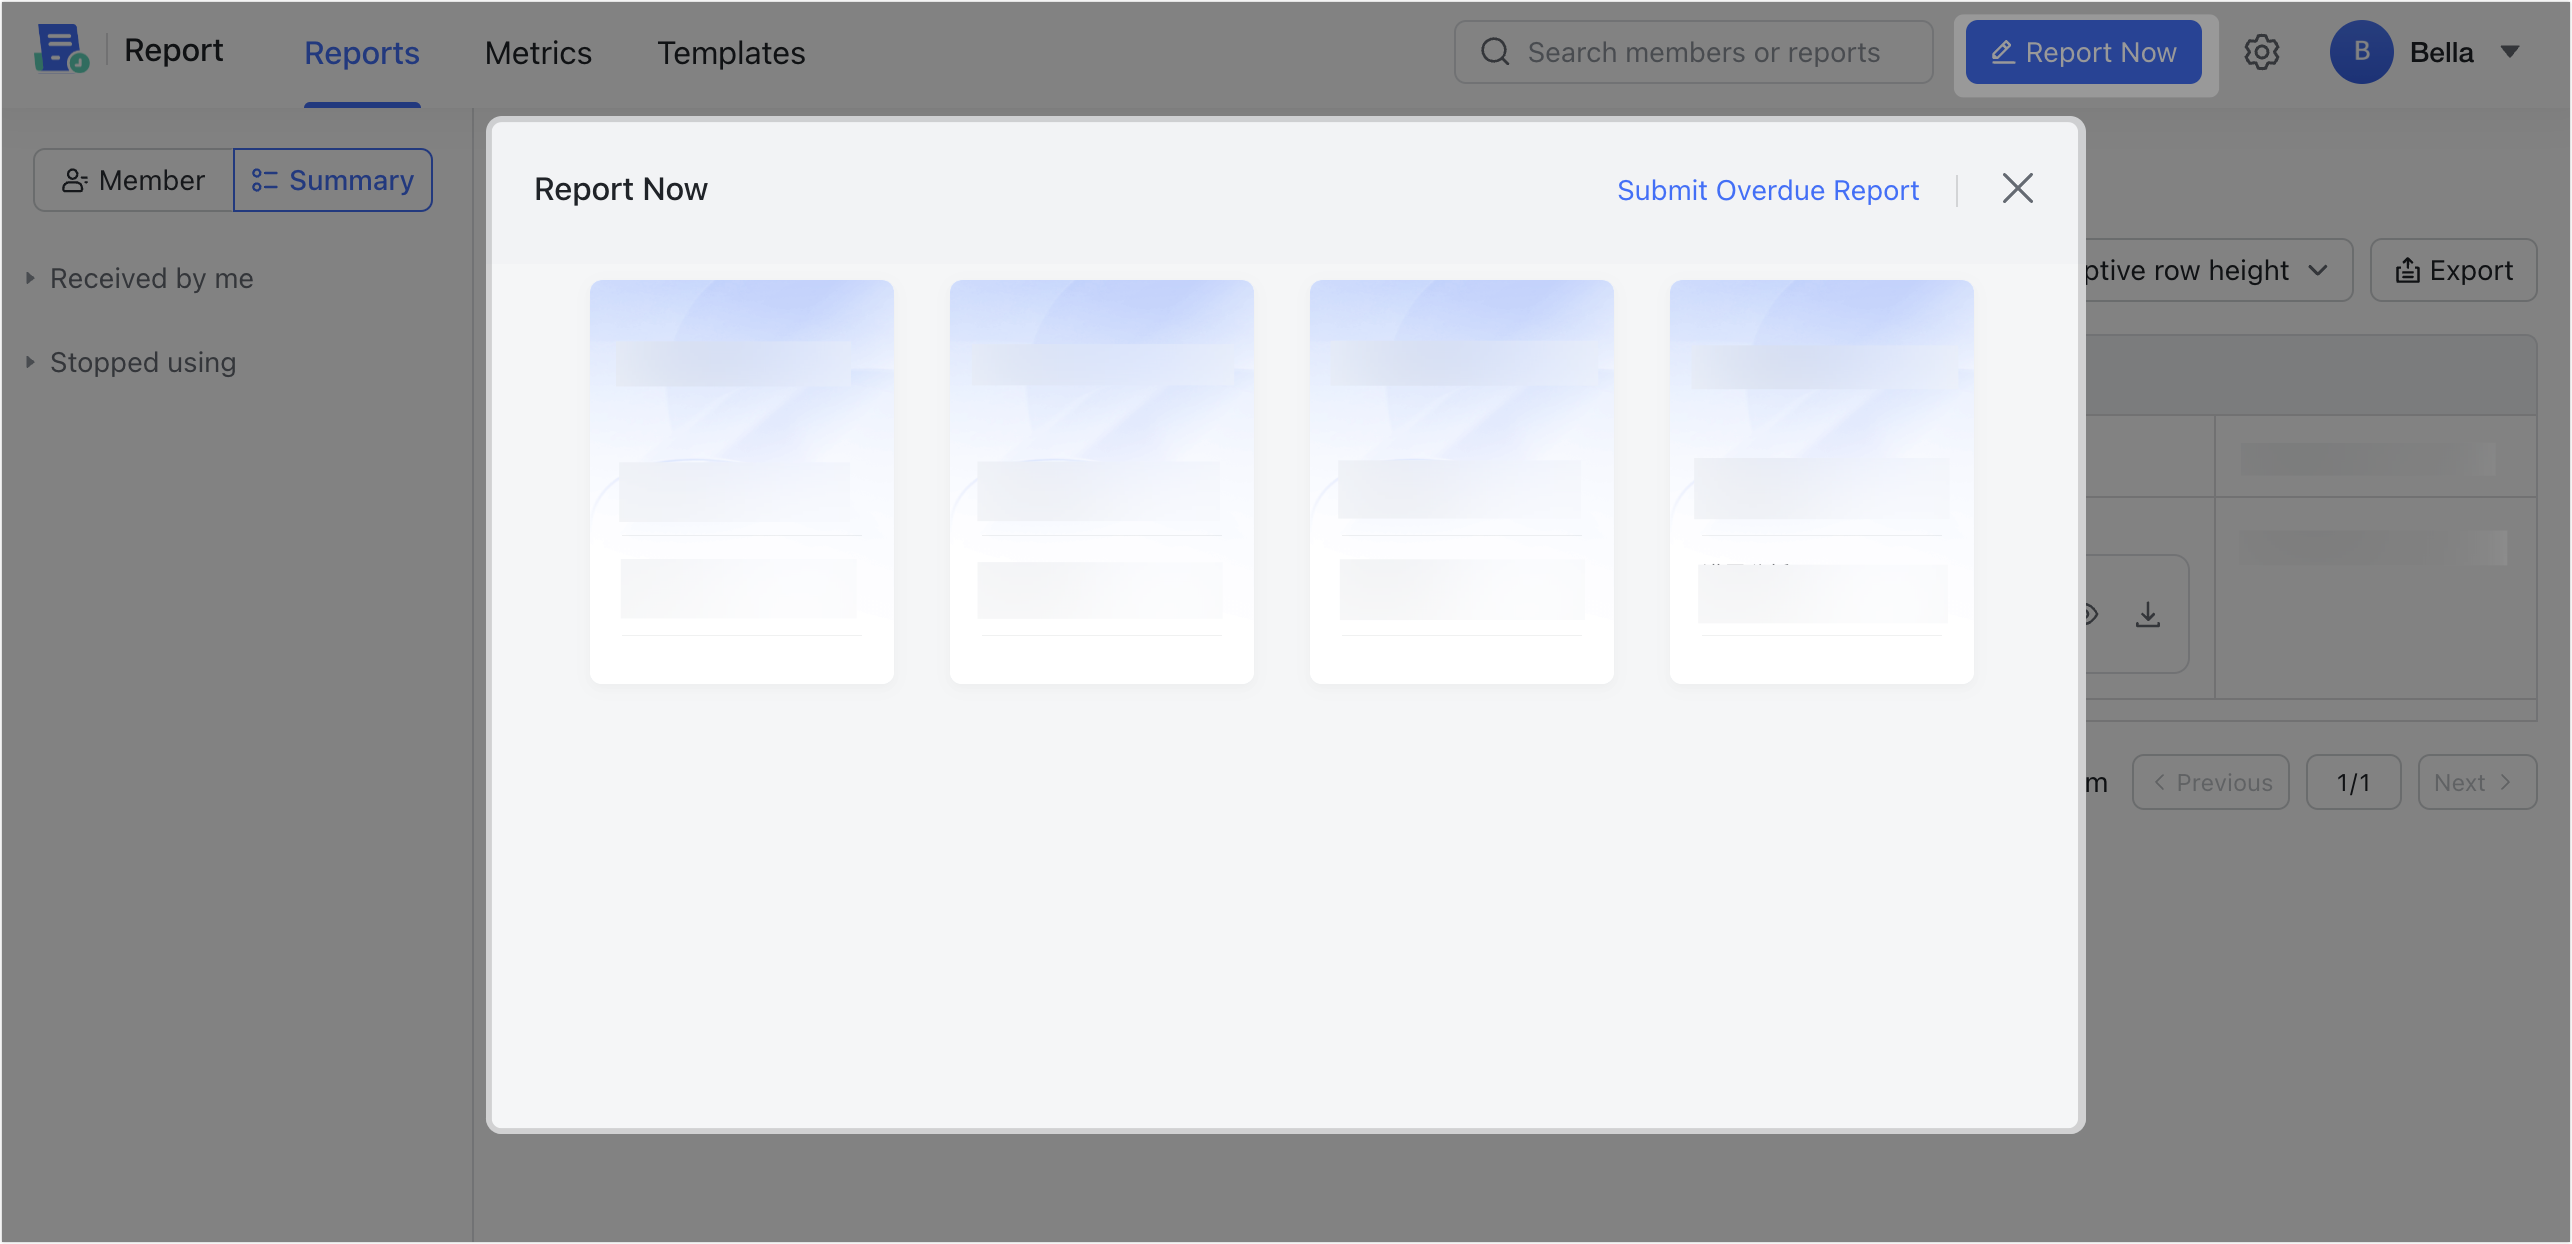Click the Report app logo icon
The height and width of the screenshot is (1244, 2572).
pos(60,50)
